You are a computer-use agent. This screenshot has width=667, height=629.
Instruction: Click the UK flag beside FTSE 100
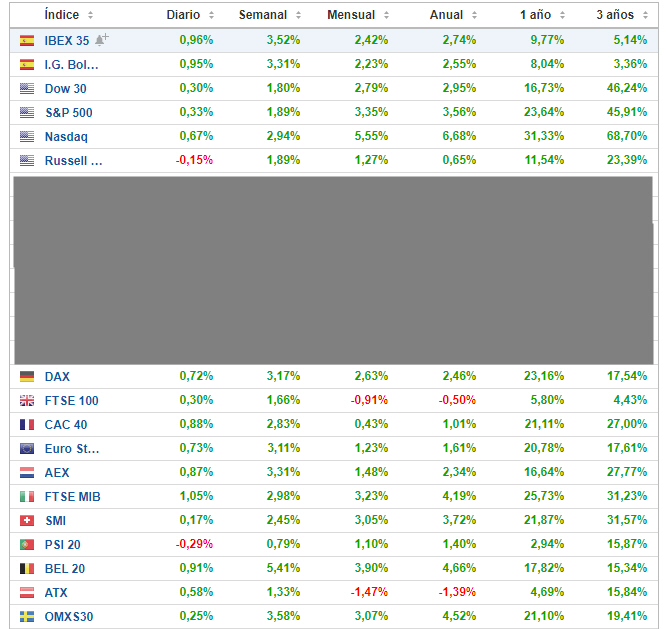(x=27, y=401)
